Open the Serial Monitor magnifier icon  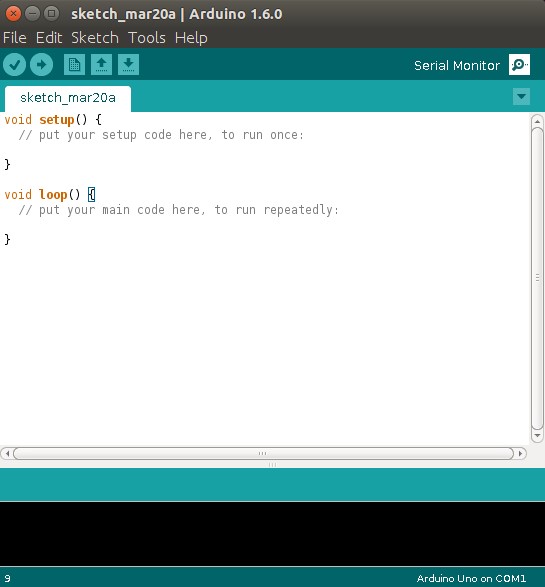click(x=519, y=65)
